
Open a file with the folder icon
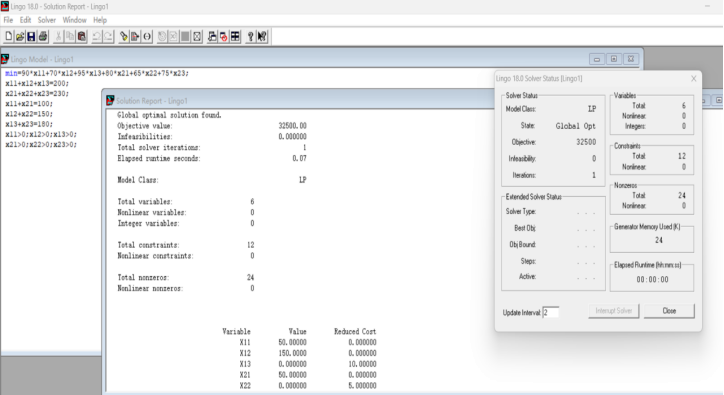[x=20, y=36]
